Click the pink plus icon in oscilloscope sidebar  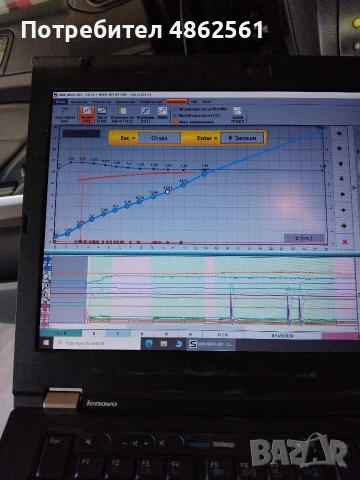45,306
